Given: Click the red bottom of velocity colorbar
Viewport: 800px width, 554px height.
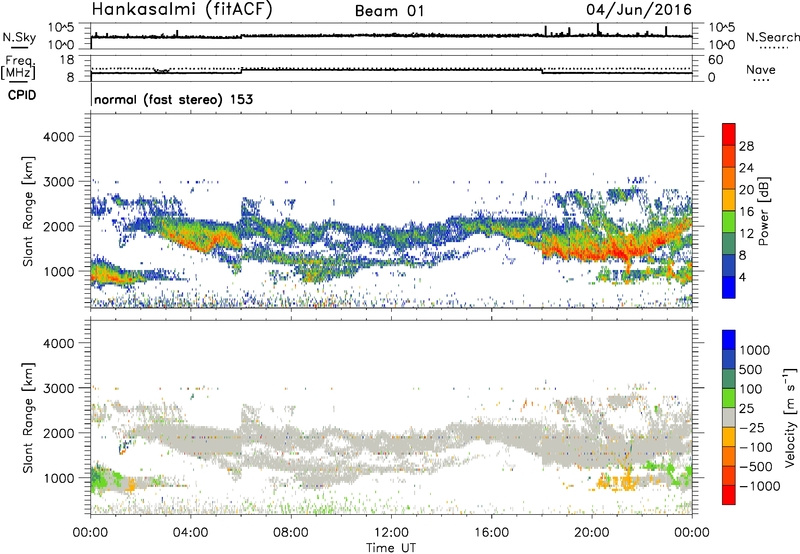Looking at the screenshot, I should point(729,495).
